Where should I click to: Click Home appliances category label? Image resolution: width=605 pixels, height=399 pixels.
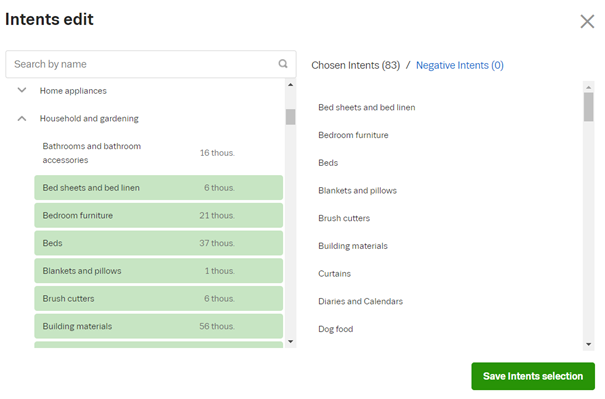tap(73, 91)
